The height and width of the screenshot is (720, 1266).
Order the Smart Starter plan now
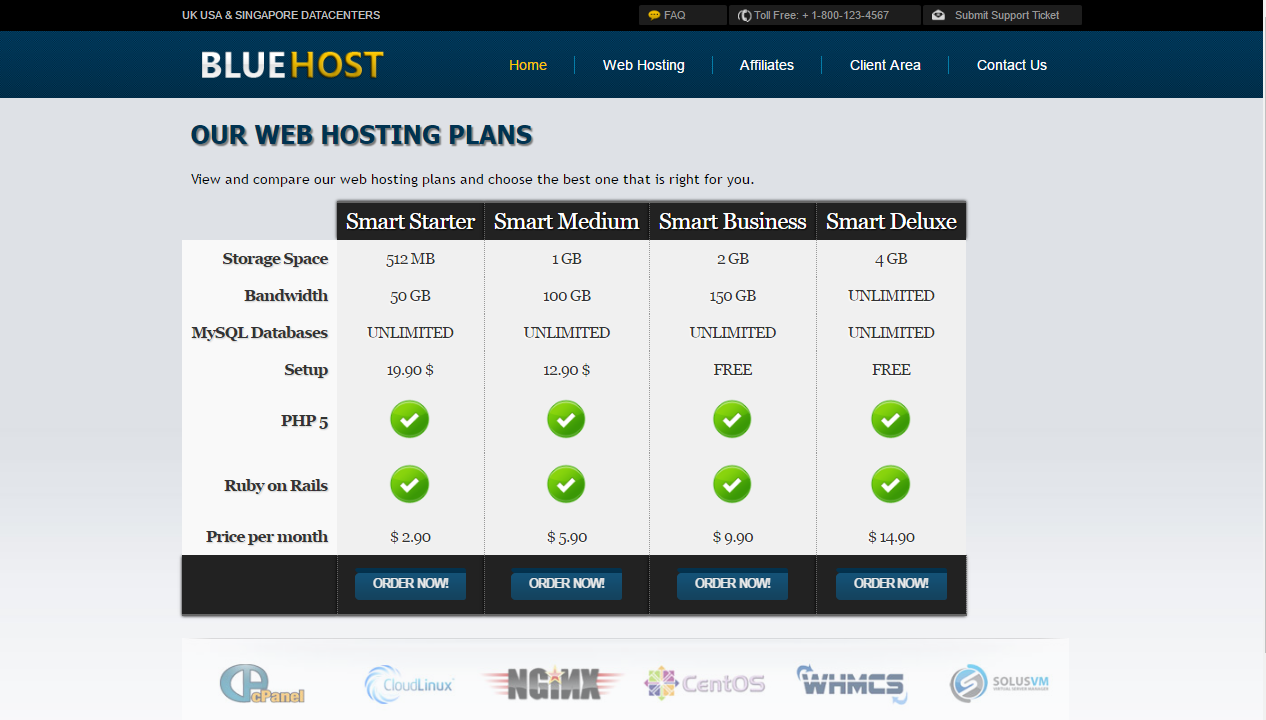click(x=410, y=584)
